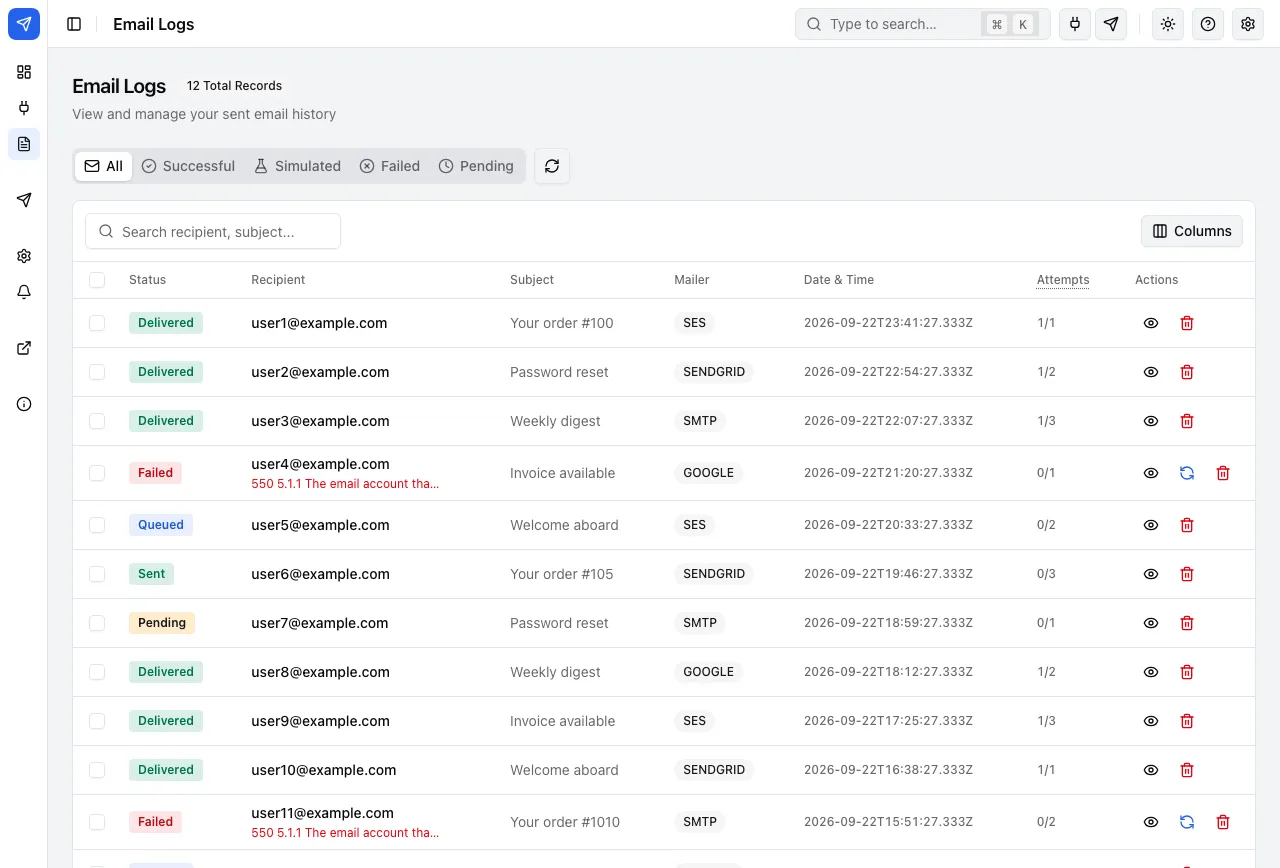
Task: View details of user1@example.com email
Action: (1151, 323)
